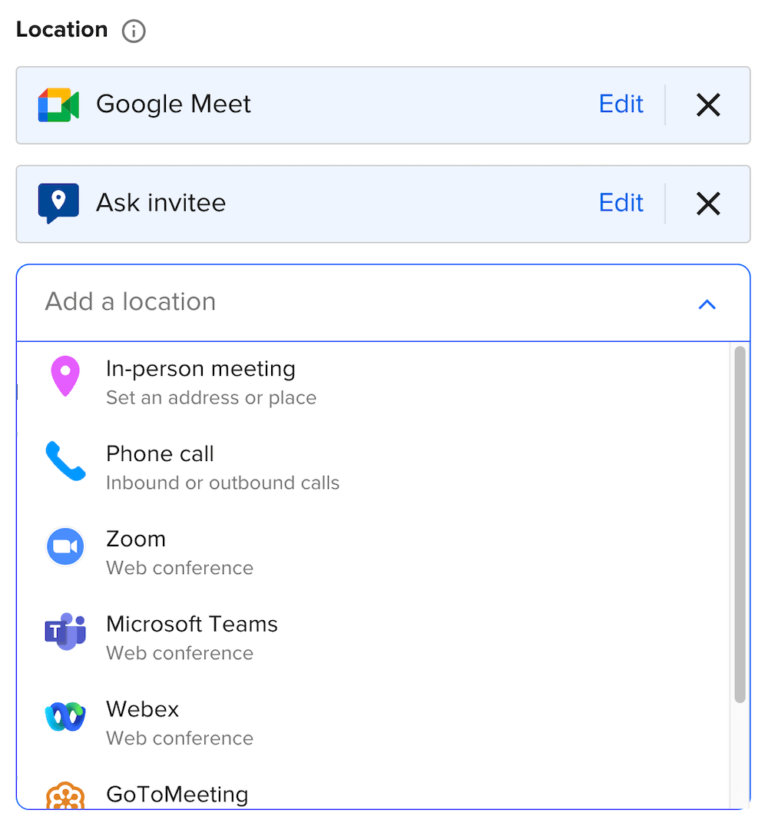Click the location list scrollbar

(x=740, y=524)
